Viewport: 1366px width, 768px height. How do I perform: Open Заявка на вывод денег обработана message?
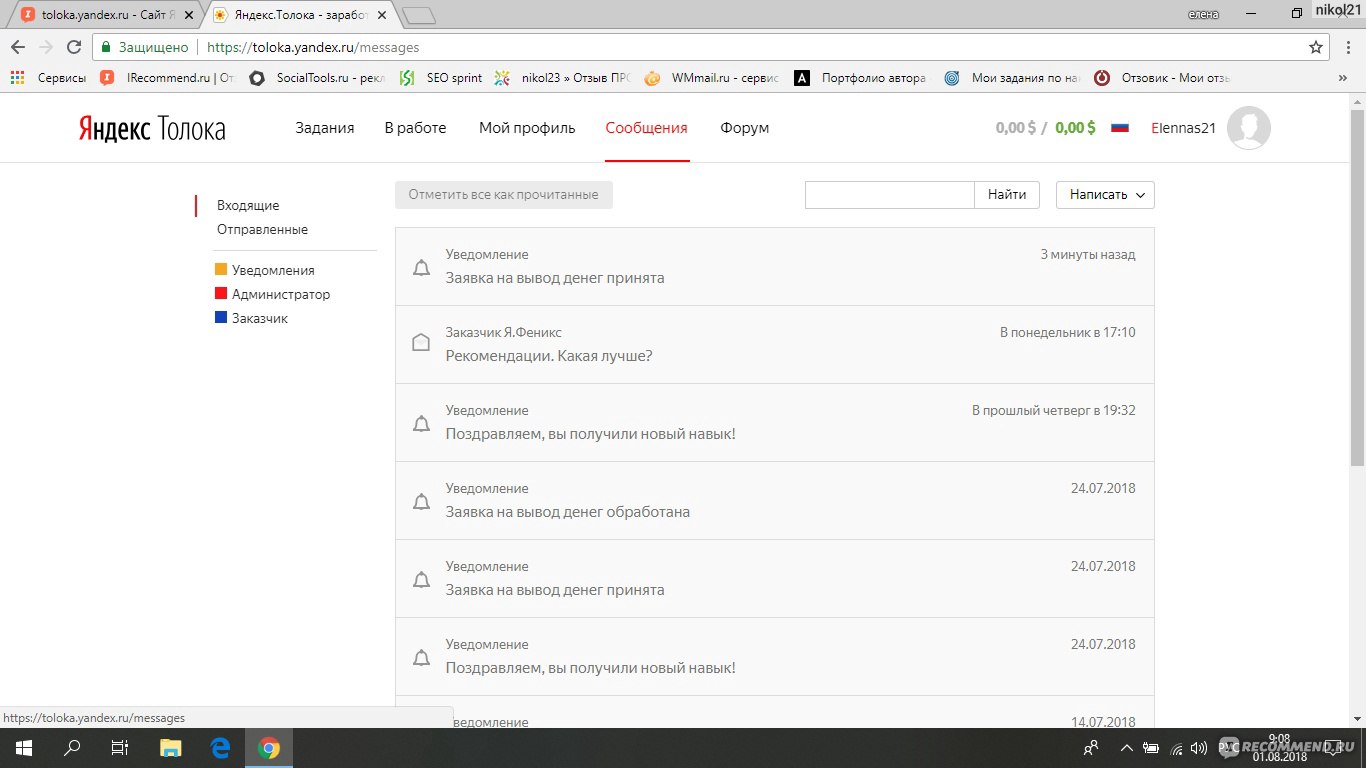coord(775,501)
